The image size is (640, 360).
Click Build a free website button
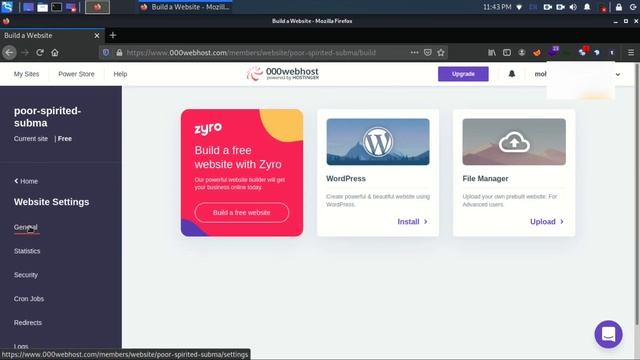(242, 212)
